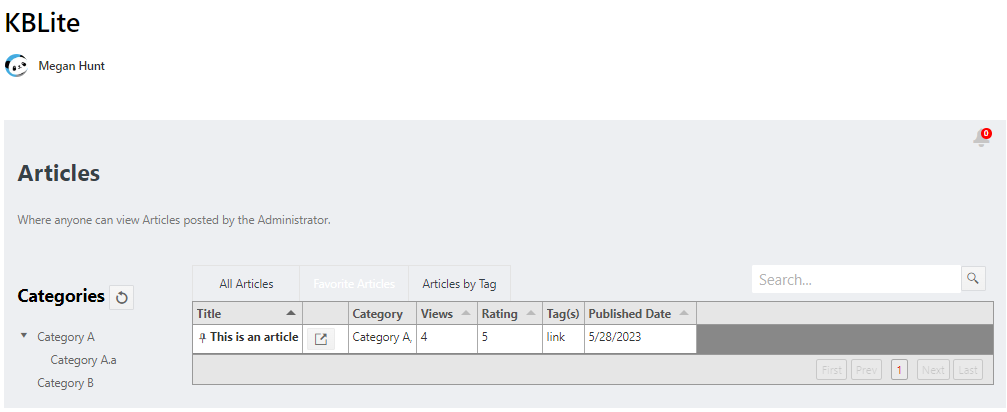Click the search magnifier button
The width and height of the screenshot is (1007, 412).
point(973,279)
